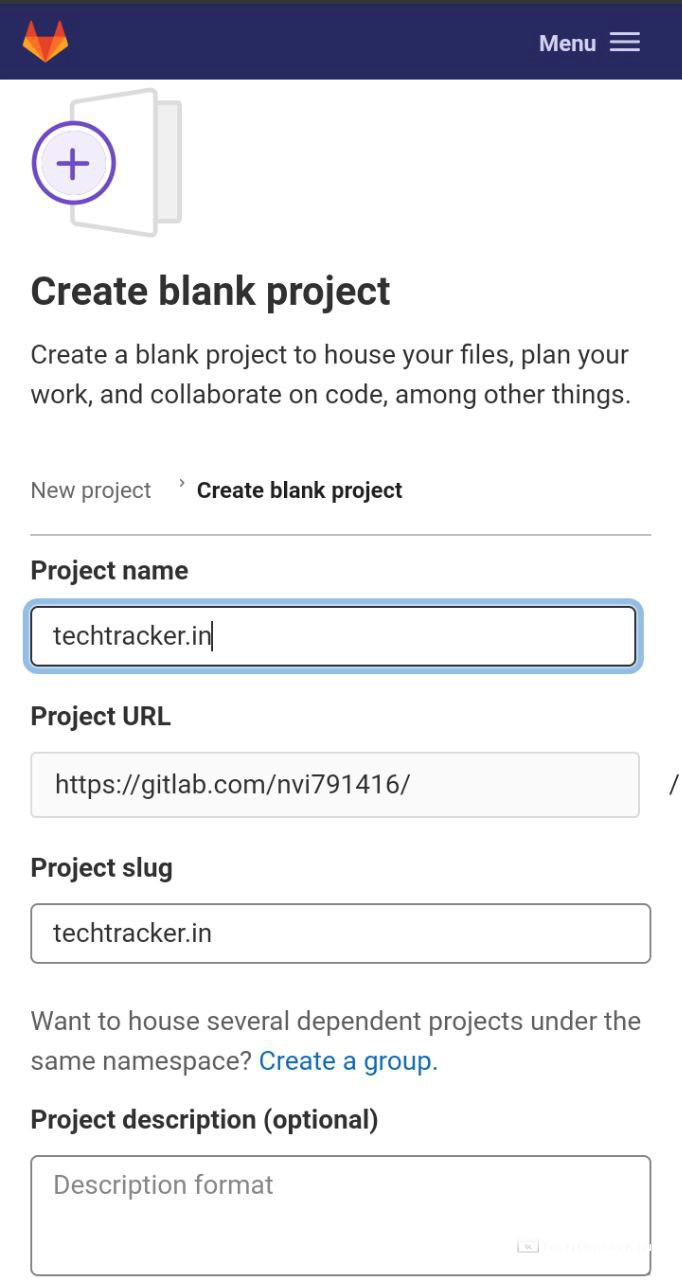
Task: Open the Project URL namespace field
Action: pyautogui.click(x=334, y=784)
